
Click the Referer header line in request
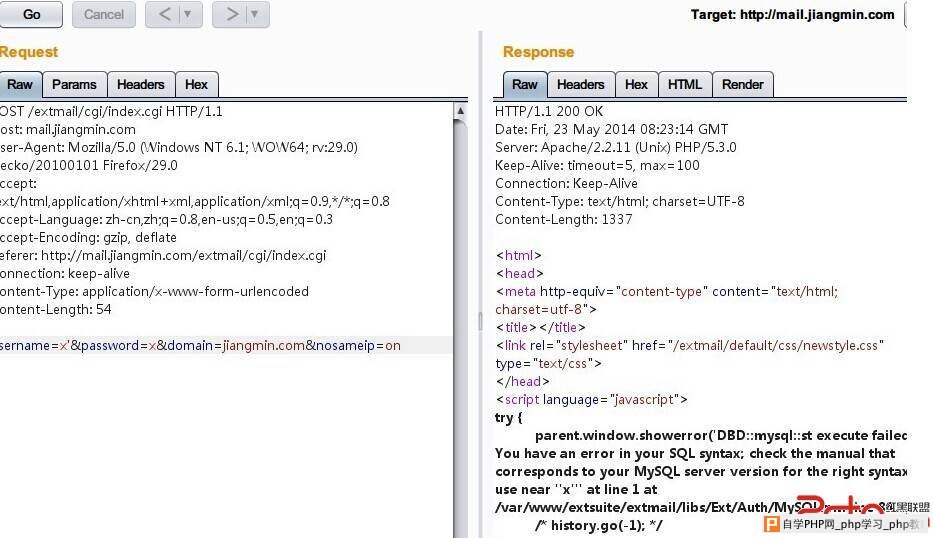tap(163, 255)
